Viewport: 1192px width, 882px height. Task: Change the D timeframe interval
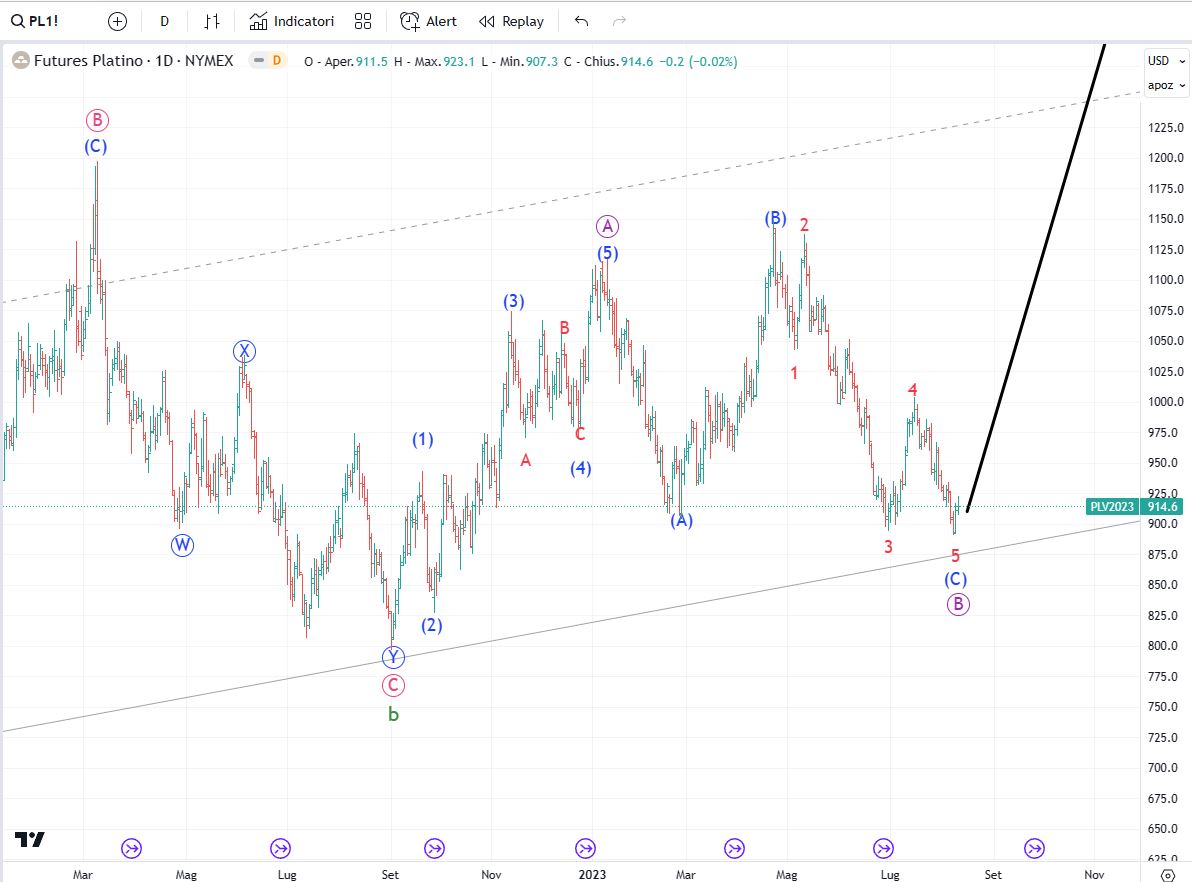[x=164, y=21]
